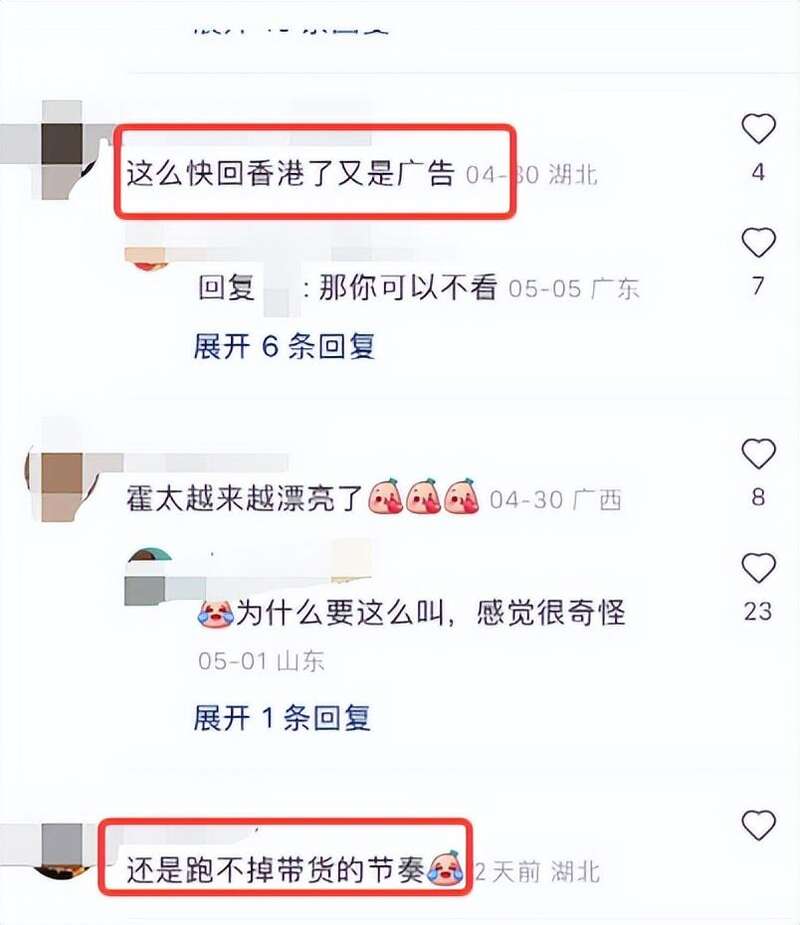
Task: Click the comment text 霍太越来越漂亮了
Action: pos(244,498)
